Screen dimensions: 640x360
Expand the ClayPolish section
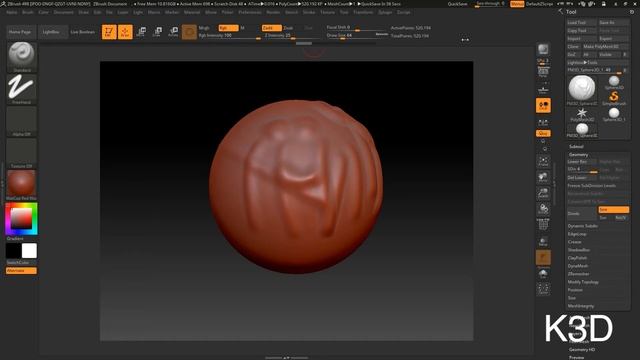pyautogui.click(x=577, y=258)
